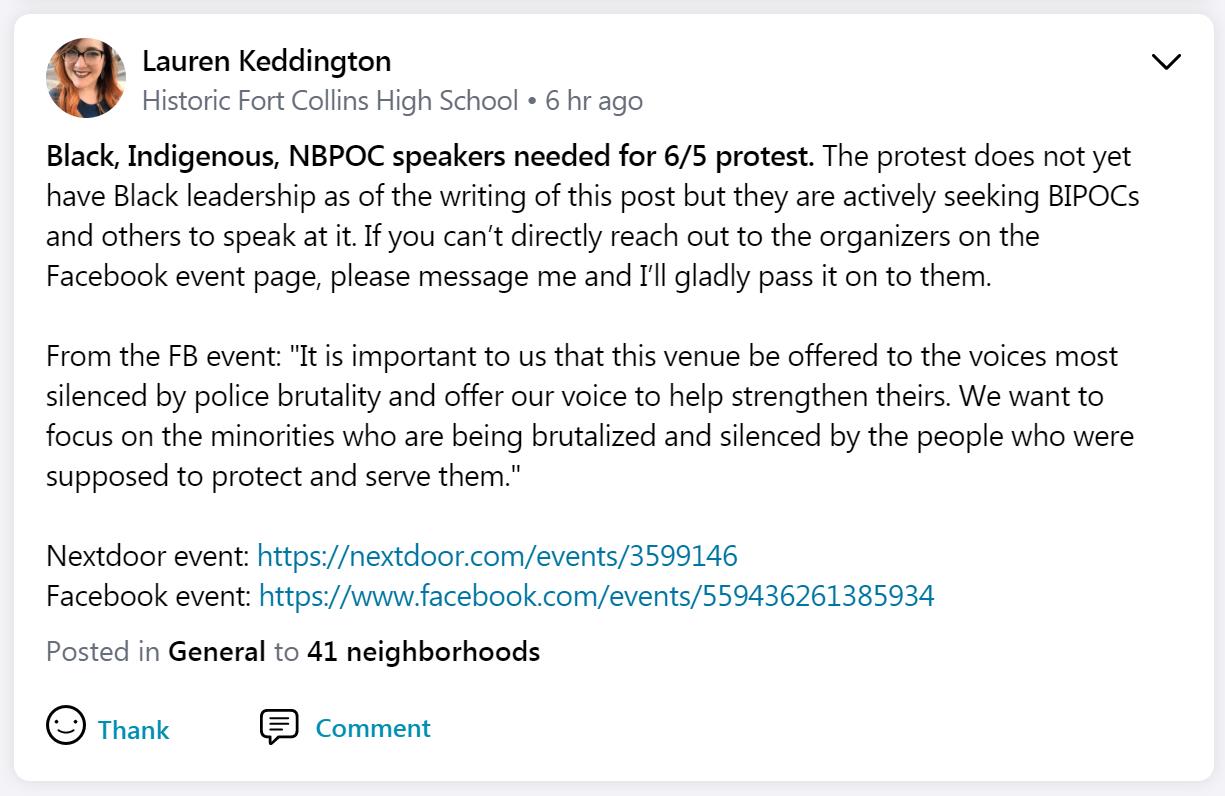Screen dimensions: 1225x796
Task: Click the "supposed to protect and serve them" line
Action: (285, 476)
